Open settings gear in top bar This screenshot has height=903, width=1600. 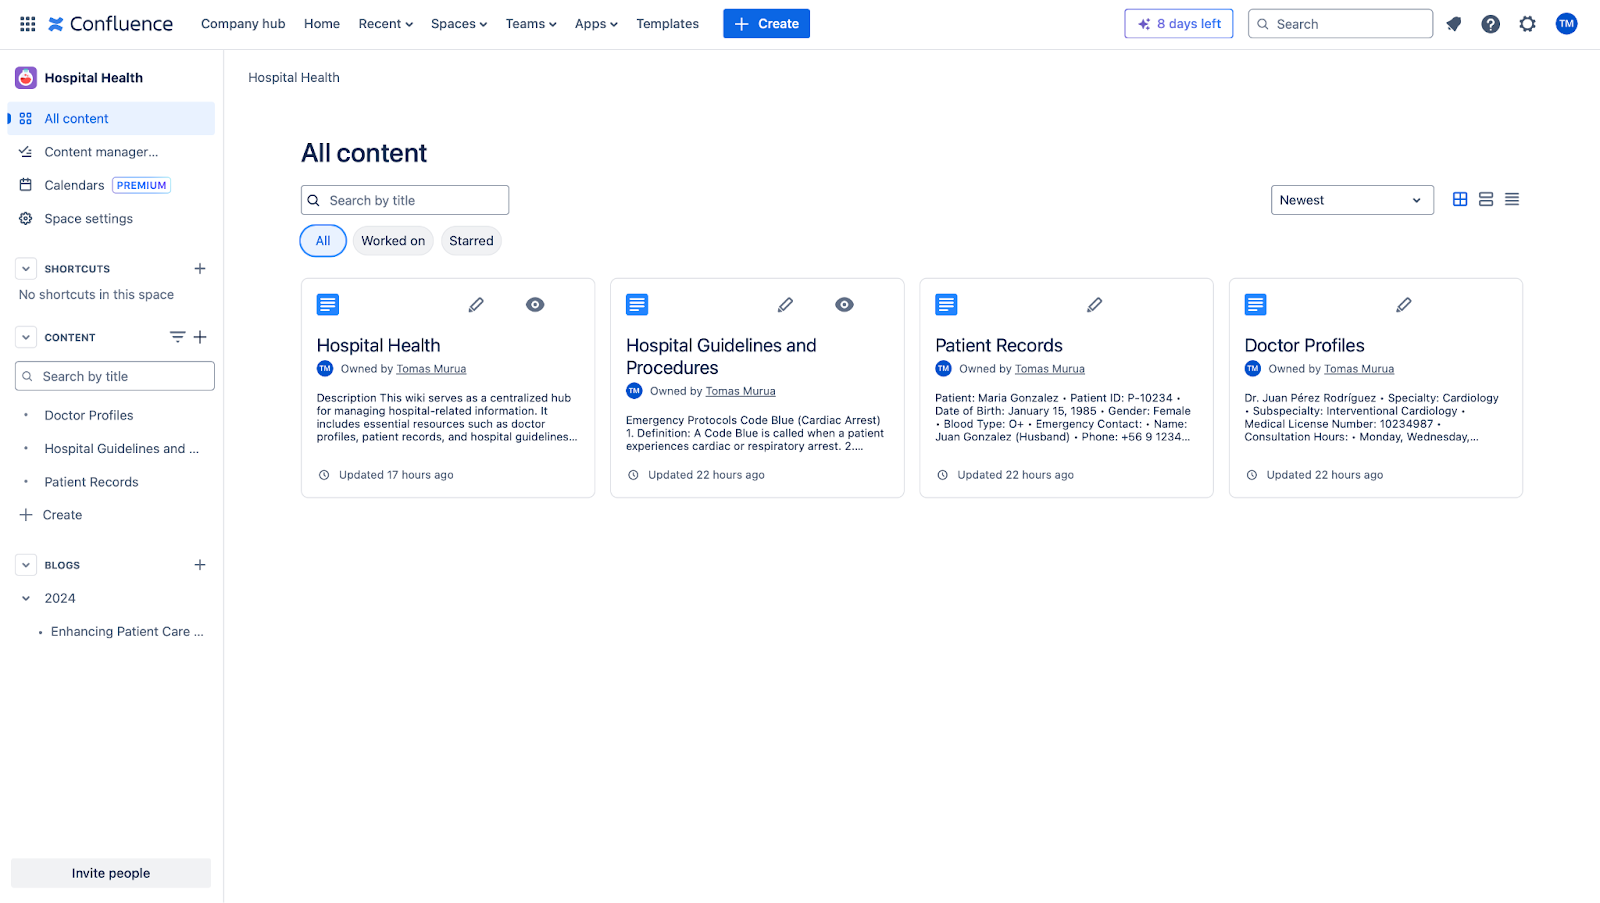[x=1527, y=24]
